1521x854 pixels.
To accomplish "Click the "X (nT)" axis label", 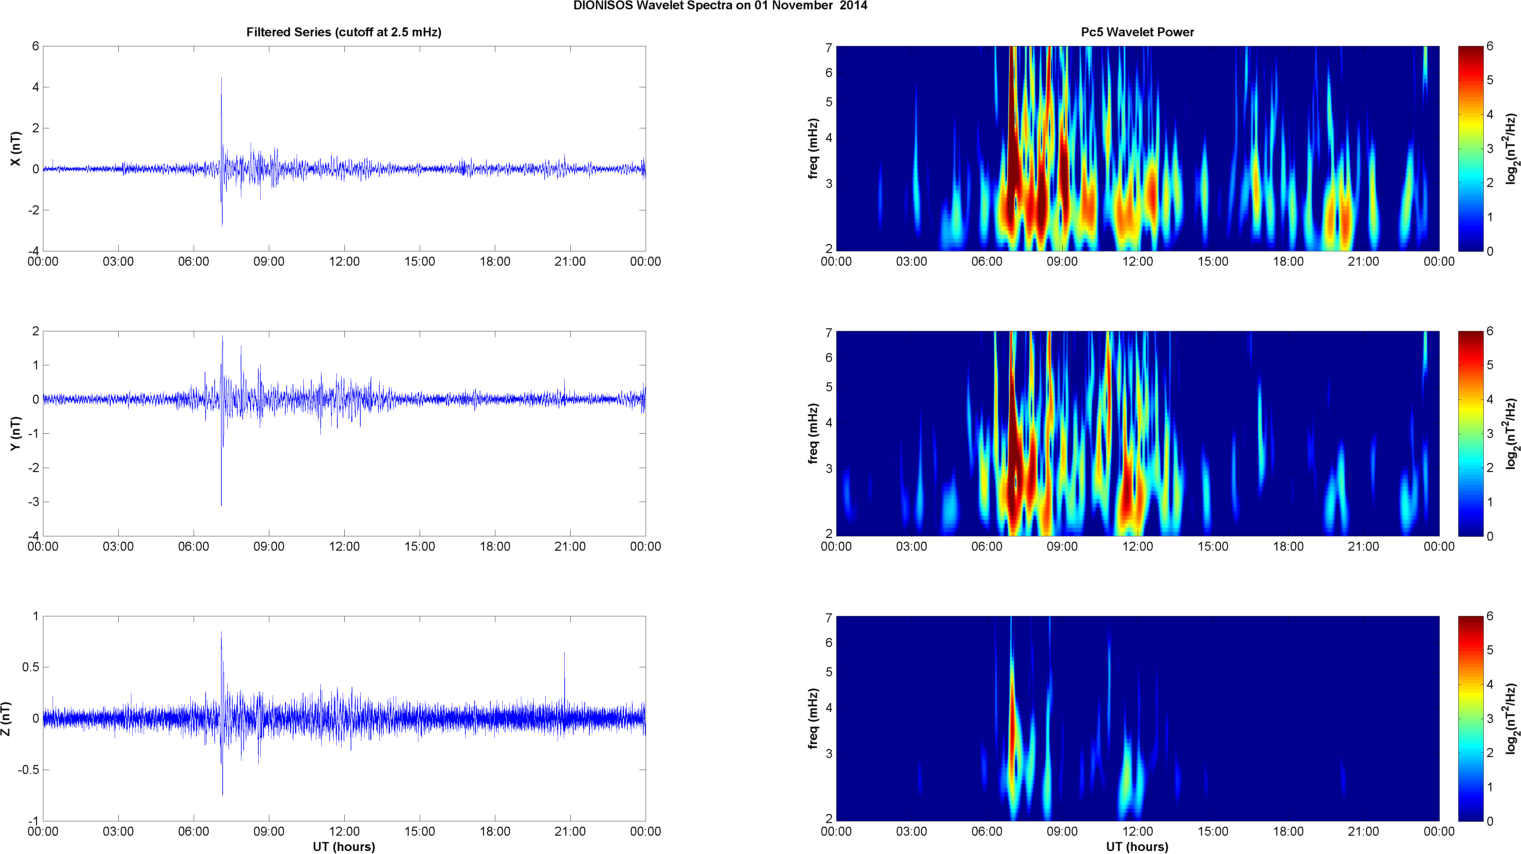I will tap(15, 149).
